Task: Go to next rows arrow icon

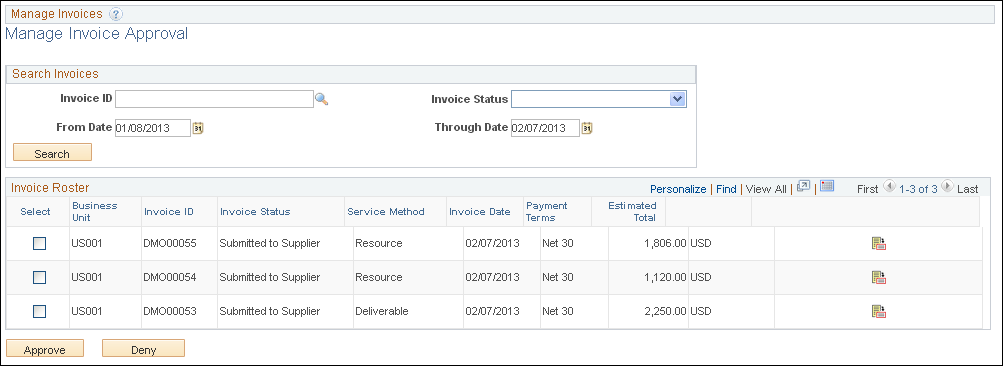Action: coord(947,186)
